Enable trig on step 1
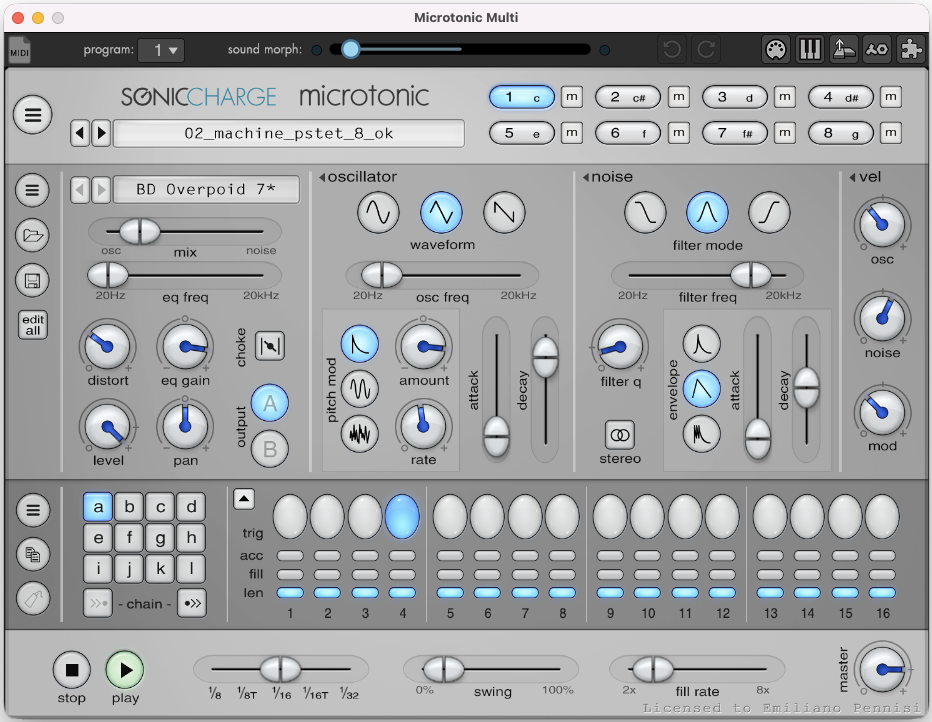Screen dimensions: 932x722 (290, 517)
